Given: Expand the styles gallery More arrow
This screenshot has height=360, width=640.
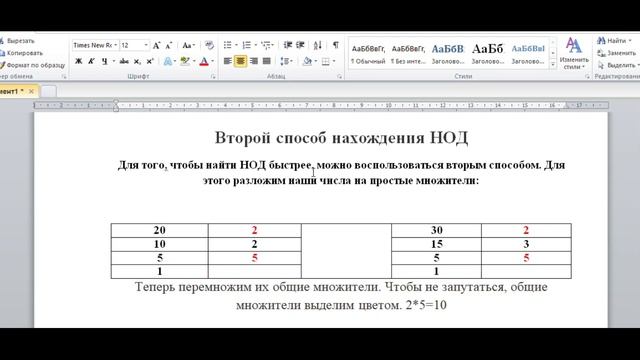Looking at the screenshot, I should click(x=553, y=64).
